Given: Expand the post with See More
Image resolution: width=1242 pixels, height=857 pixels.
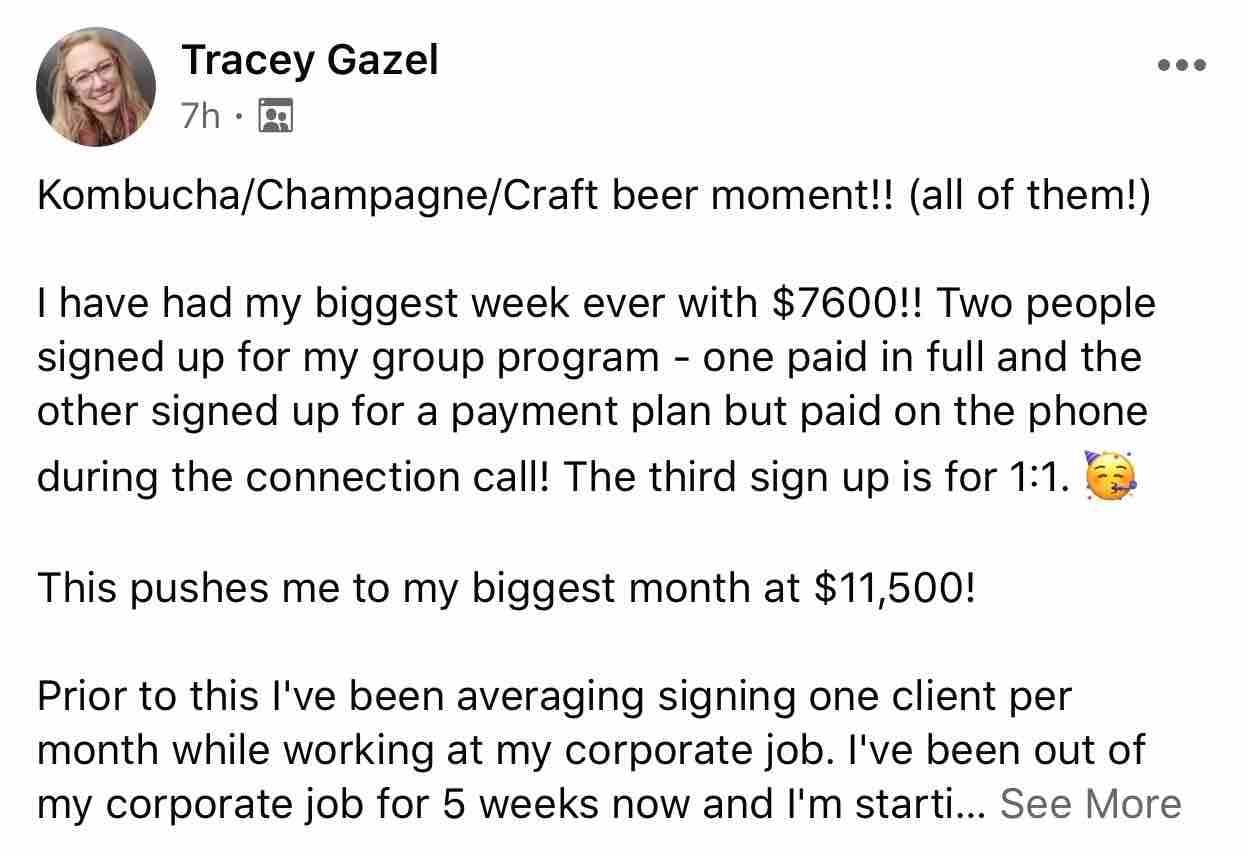Looking at the screenshot, I should click(1090, 803).
